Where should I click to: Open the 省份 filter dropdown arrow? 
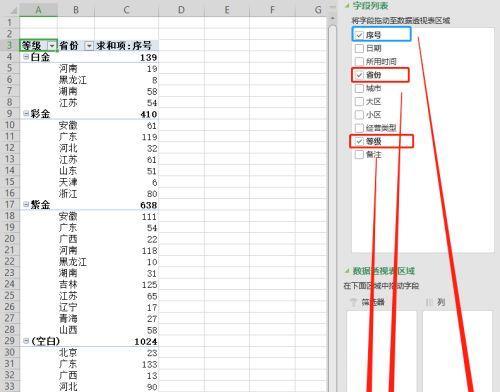tap(89, 46)
